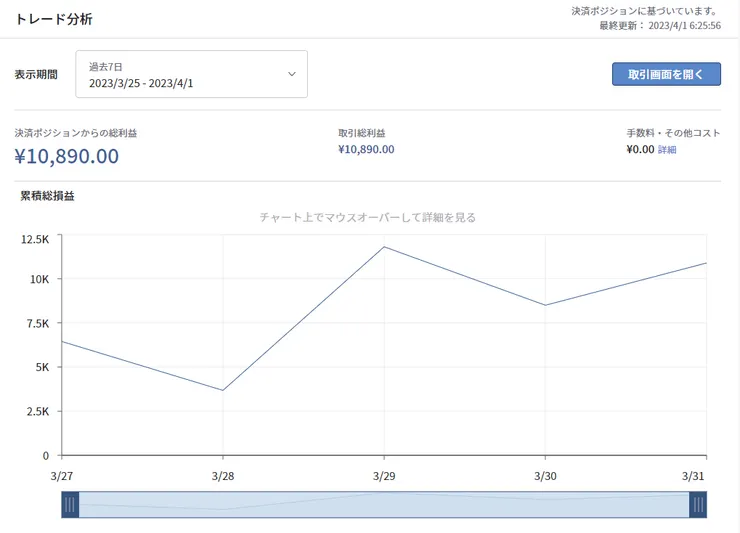This screenshot has width=740, height=533.
Task: Click the large ¥10,890.00 total profit figure
Action: pos(67,156)
